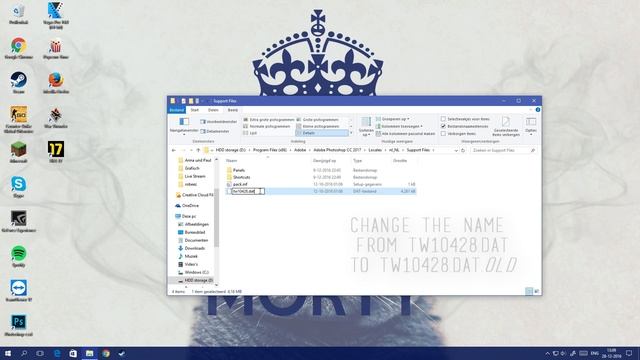
Task: Go to Adobe Photoshop CC 2017 breadcrumb
Action: [337, 150]
